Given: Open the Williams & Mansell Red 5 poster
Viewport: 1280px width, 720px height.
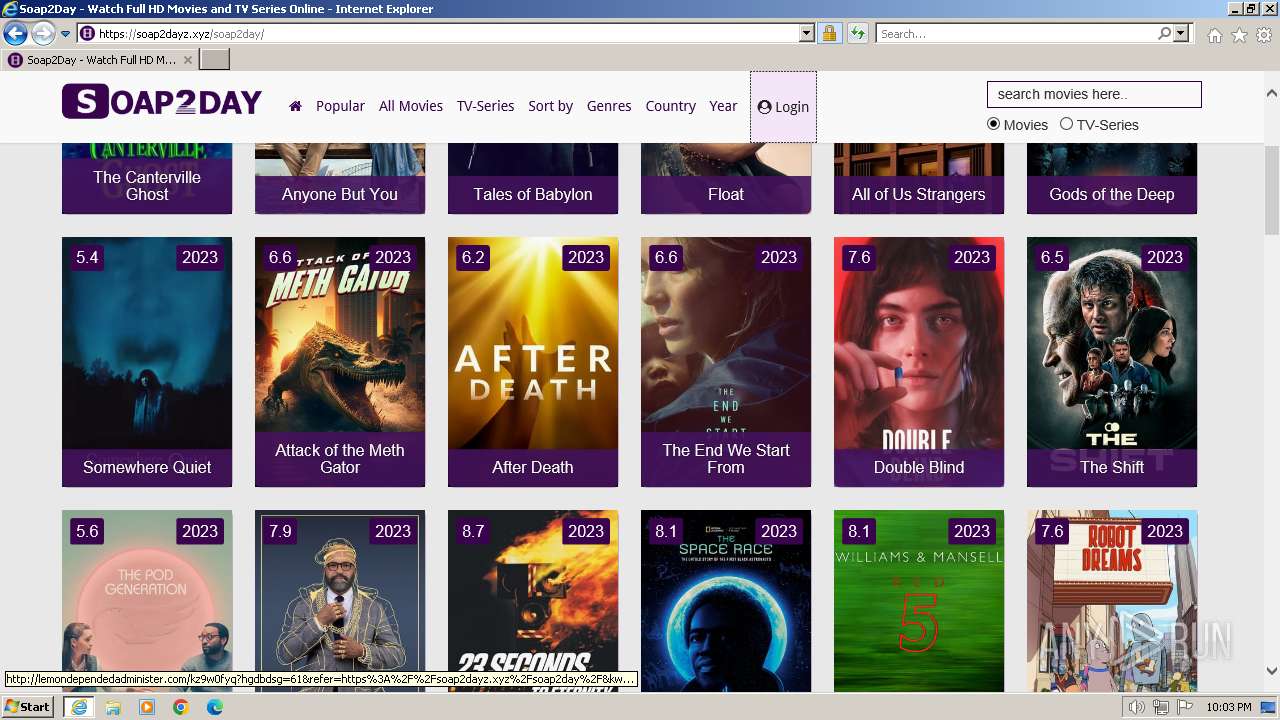Looking at the screenshot, I should point(919,600).
